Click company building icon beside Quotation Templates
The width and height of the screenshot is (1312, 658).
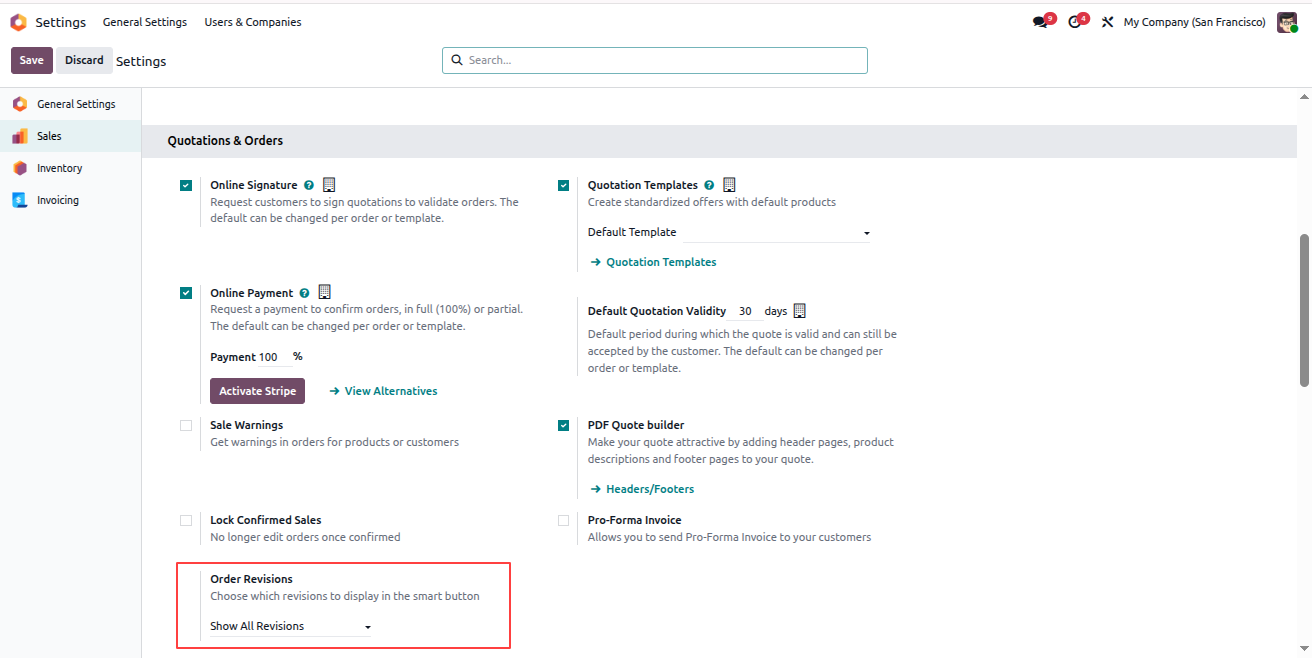point(729,184)
